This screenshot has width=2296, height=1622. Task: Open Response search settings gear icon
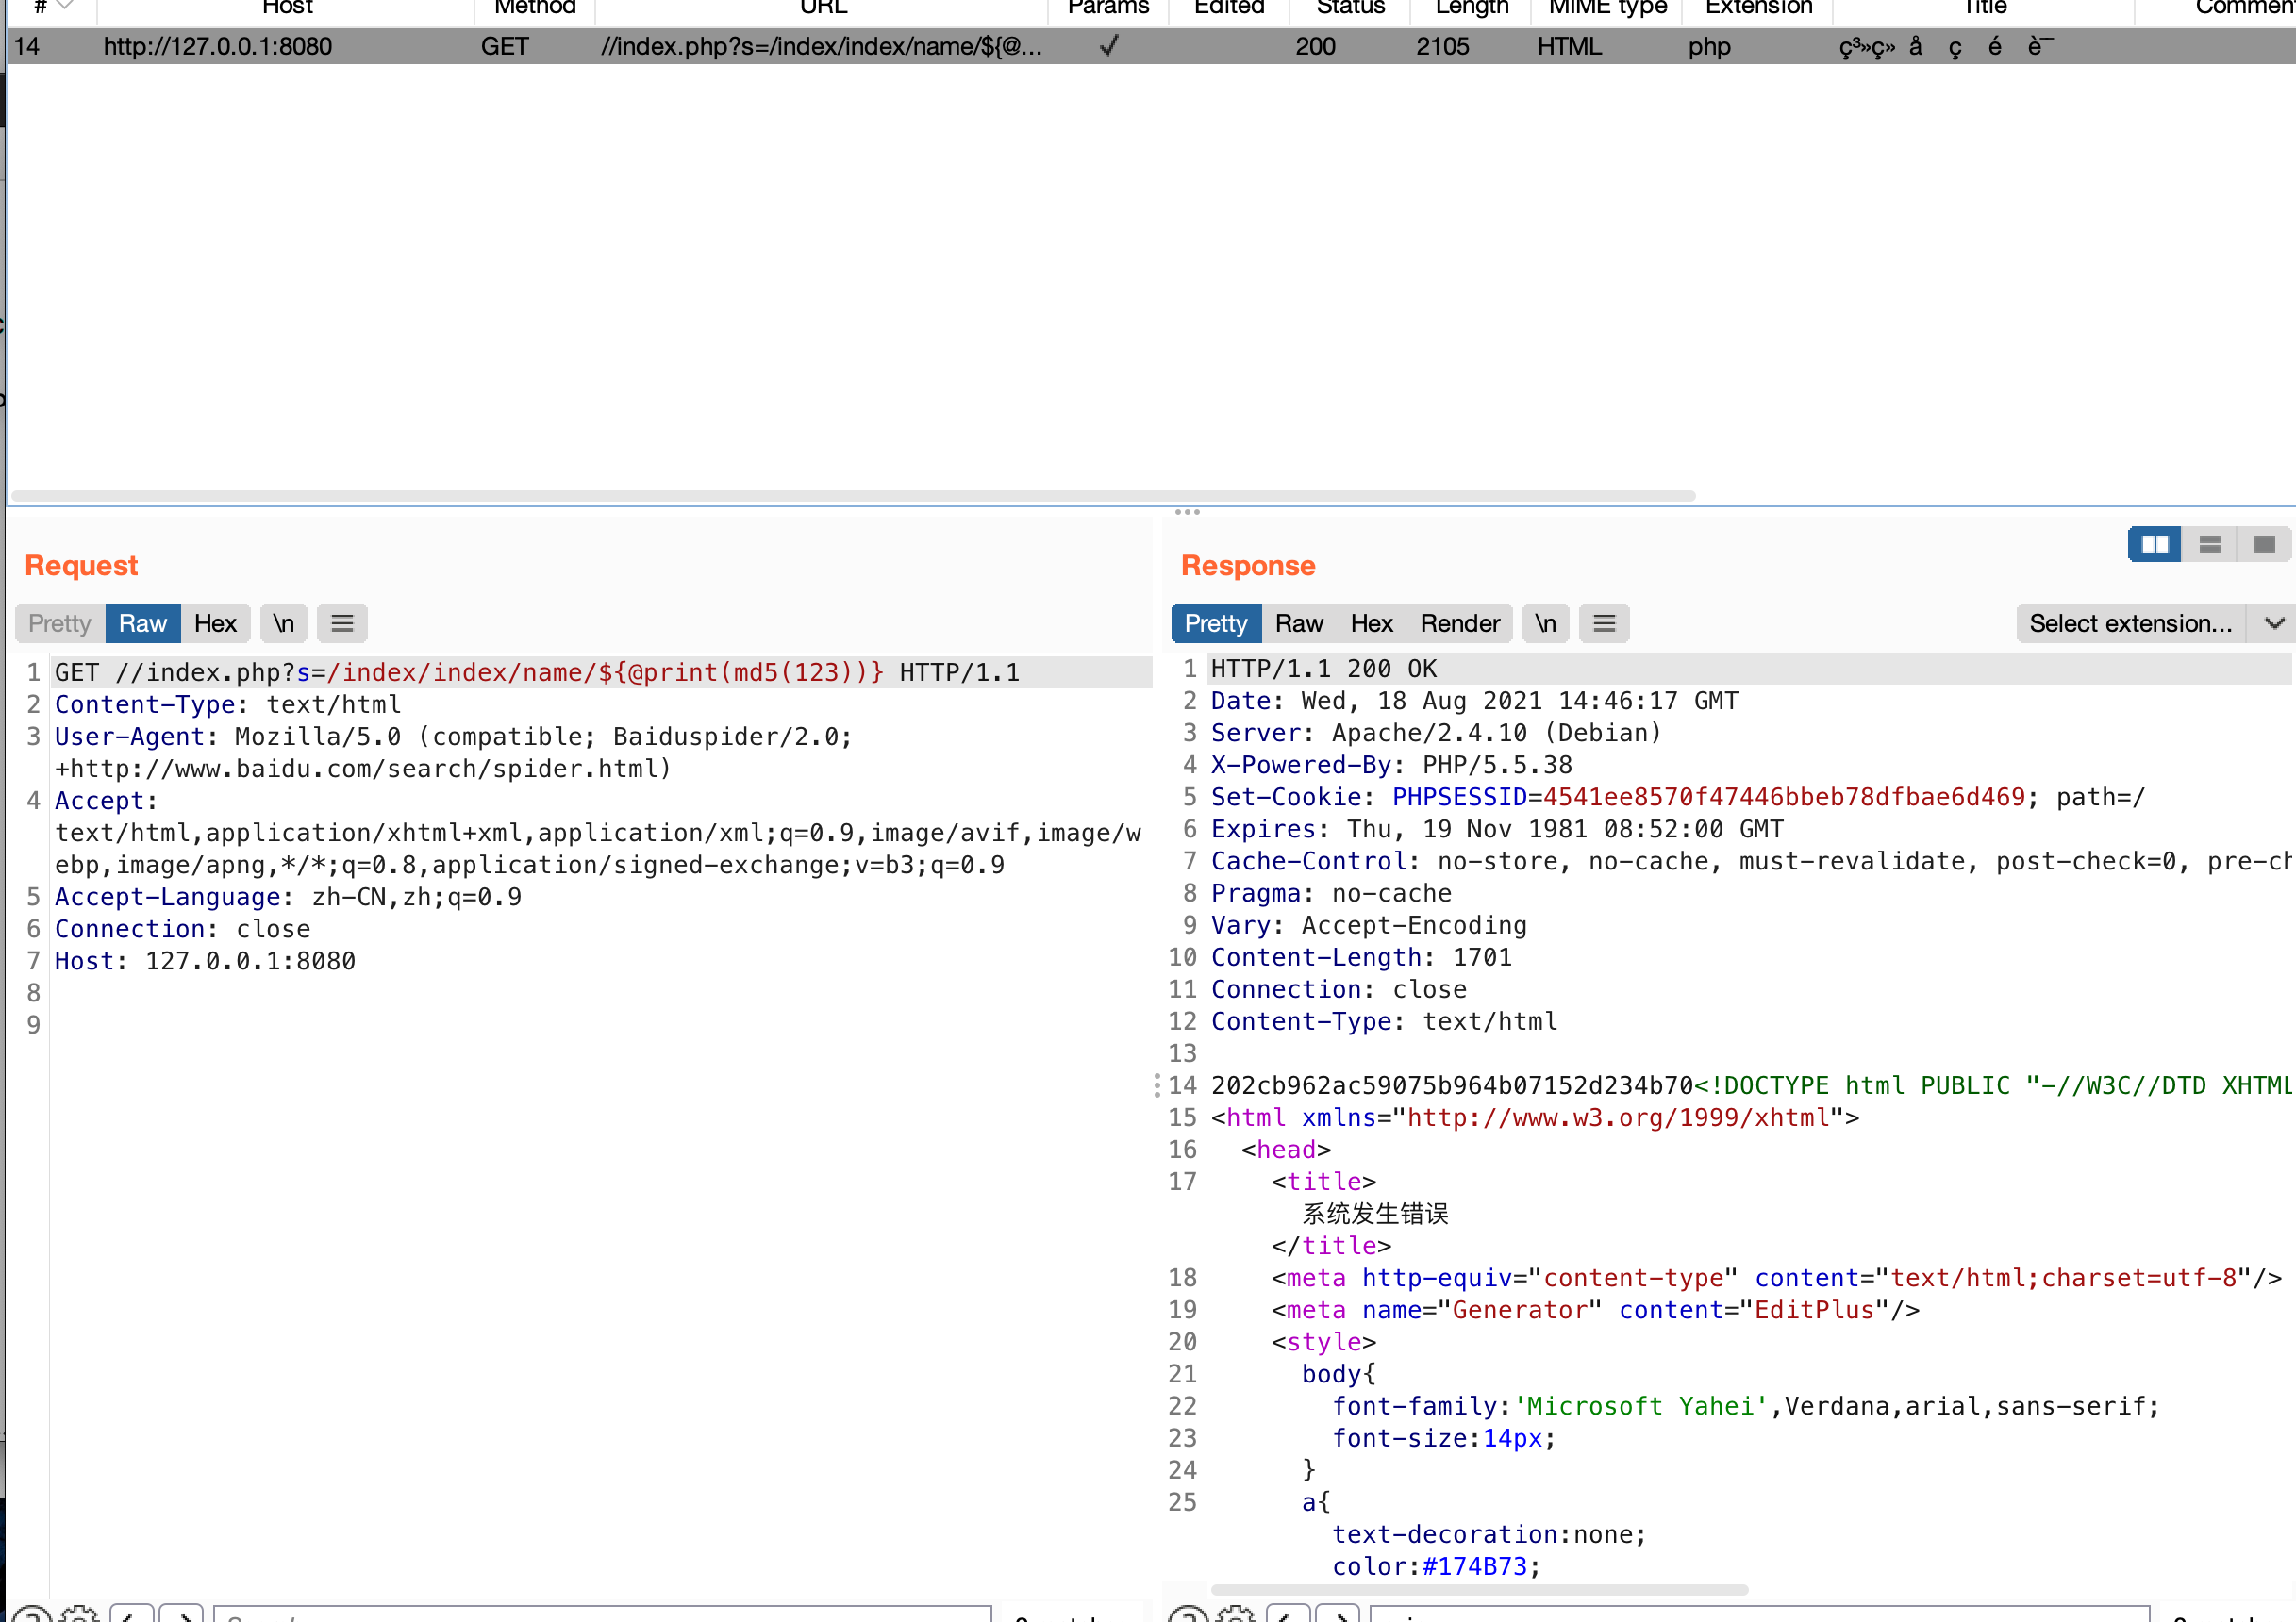pos(1237,1614)
